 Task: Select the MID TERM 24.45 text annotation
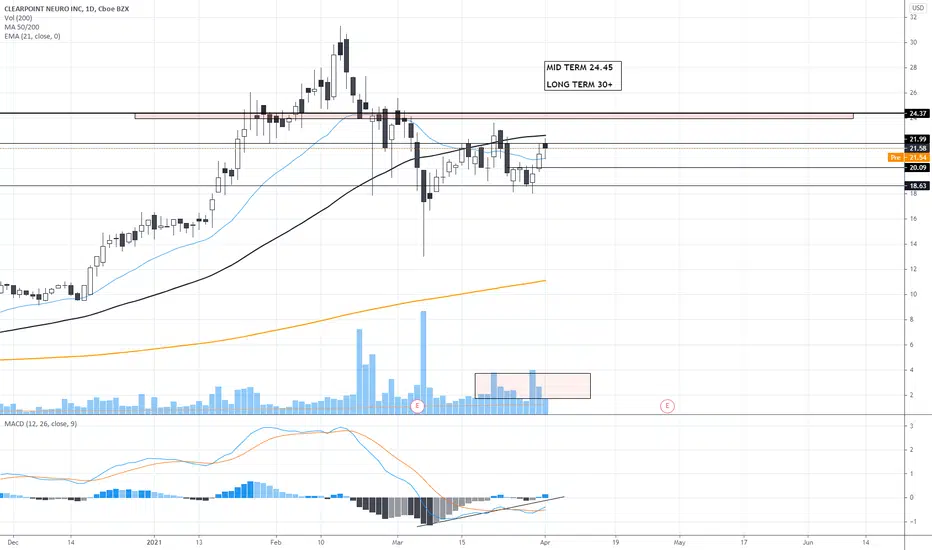tap(580, 68)
